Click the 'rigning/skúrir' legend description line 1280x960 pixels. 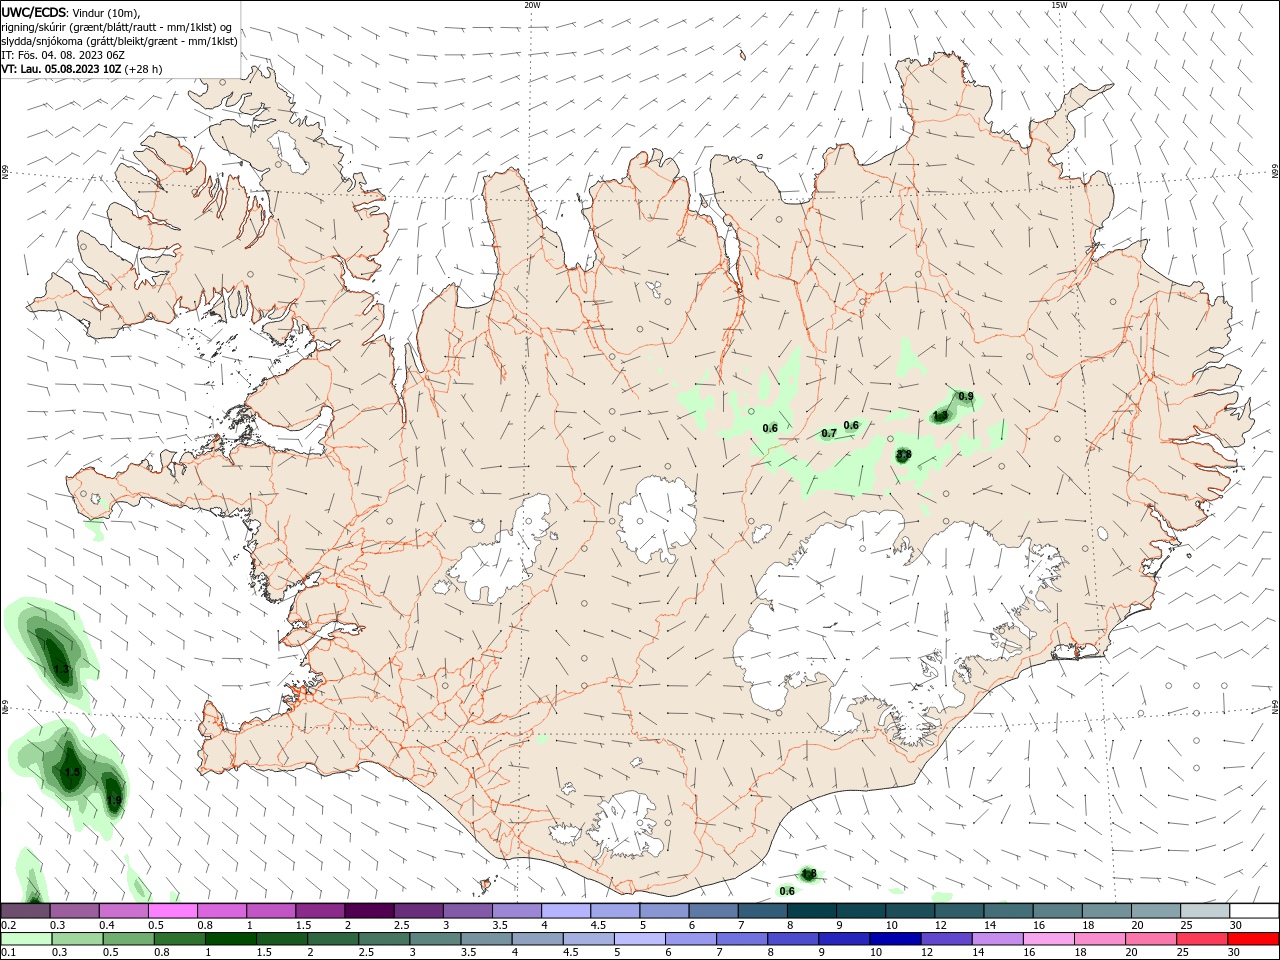click(117, 27)
